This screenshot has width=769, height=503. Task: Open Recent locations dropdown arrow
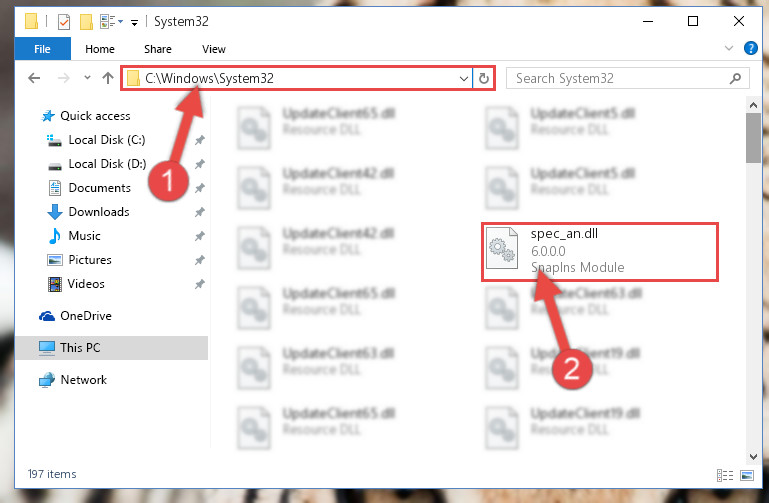[x=87, y=77]
